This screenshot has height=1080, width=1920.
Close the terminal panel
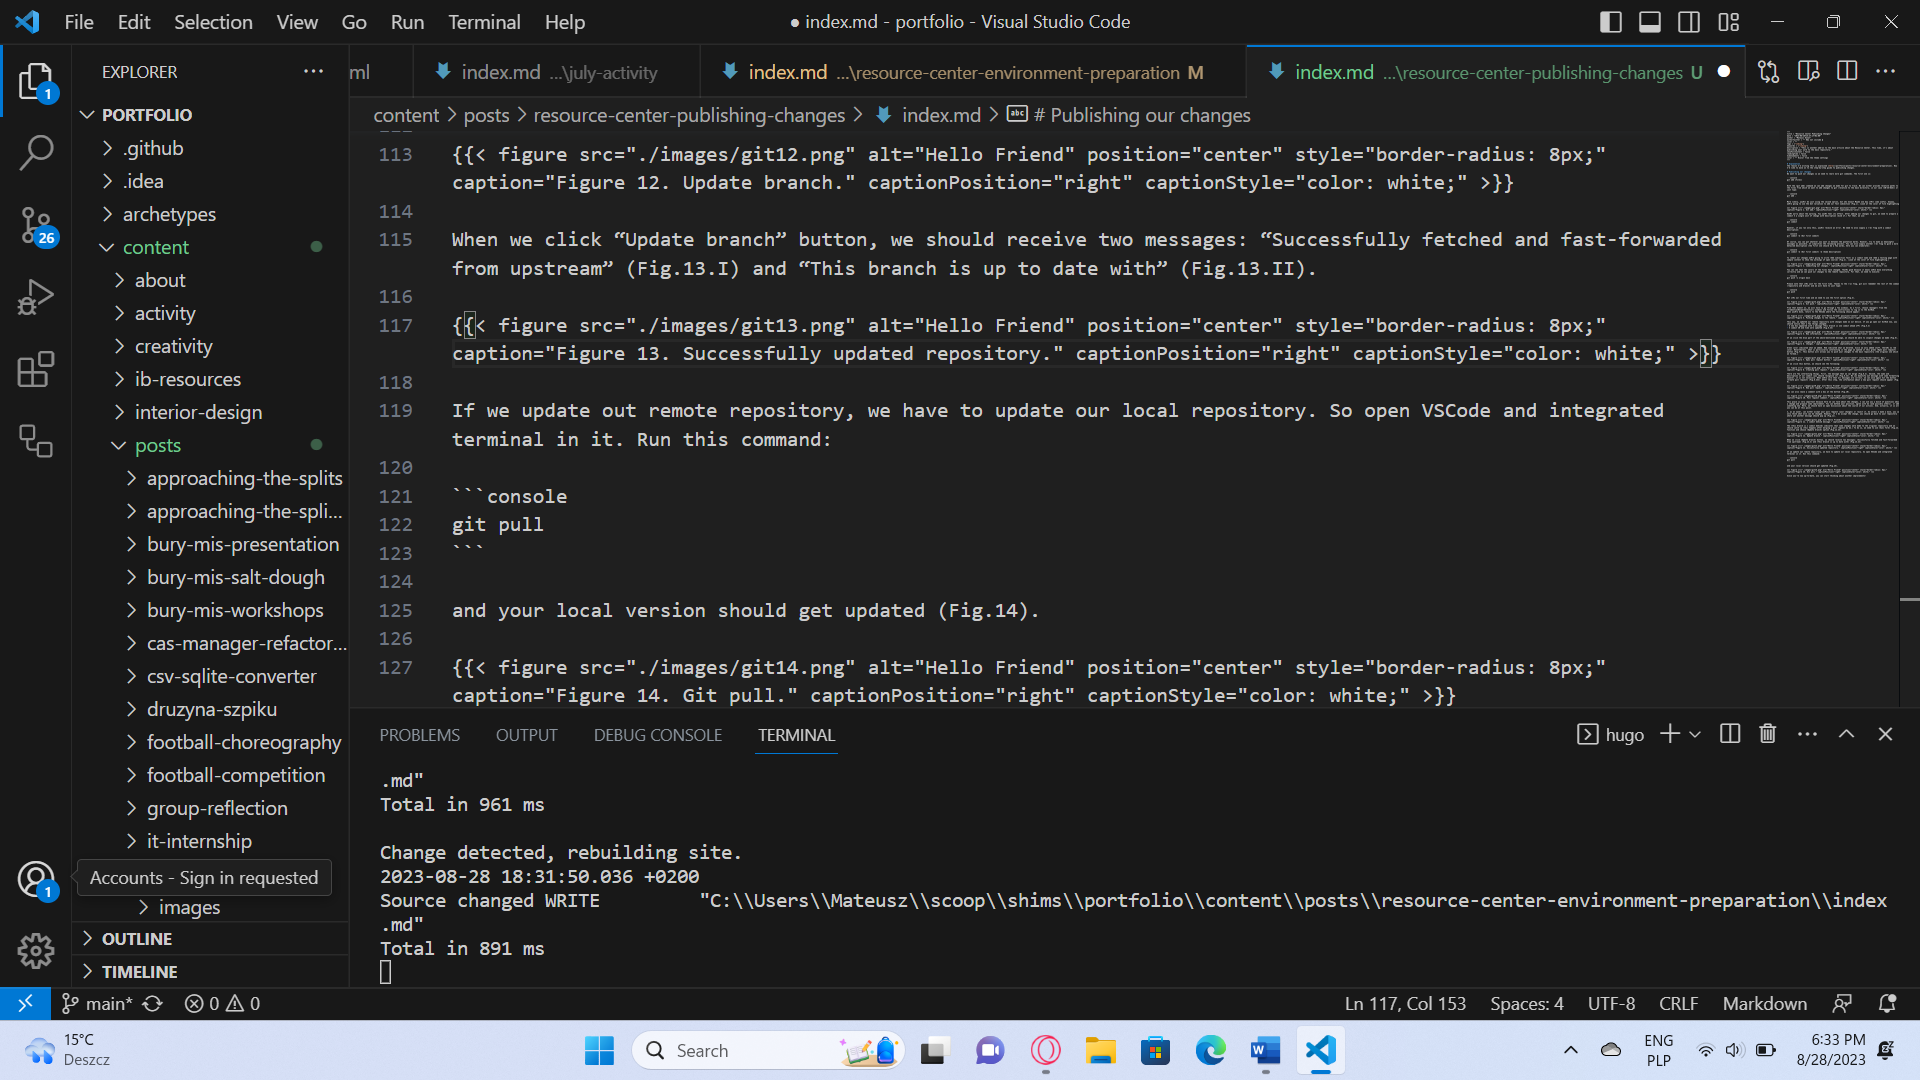(x=1885, y=734)
